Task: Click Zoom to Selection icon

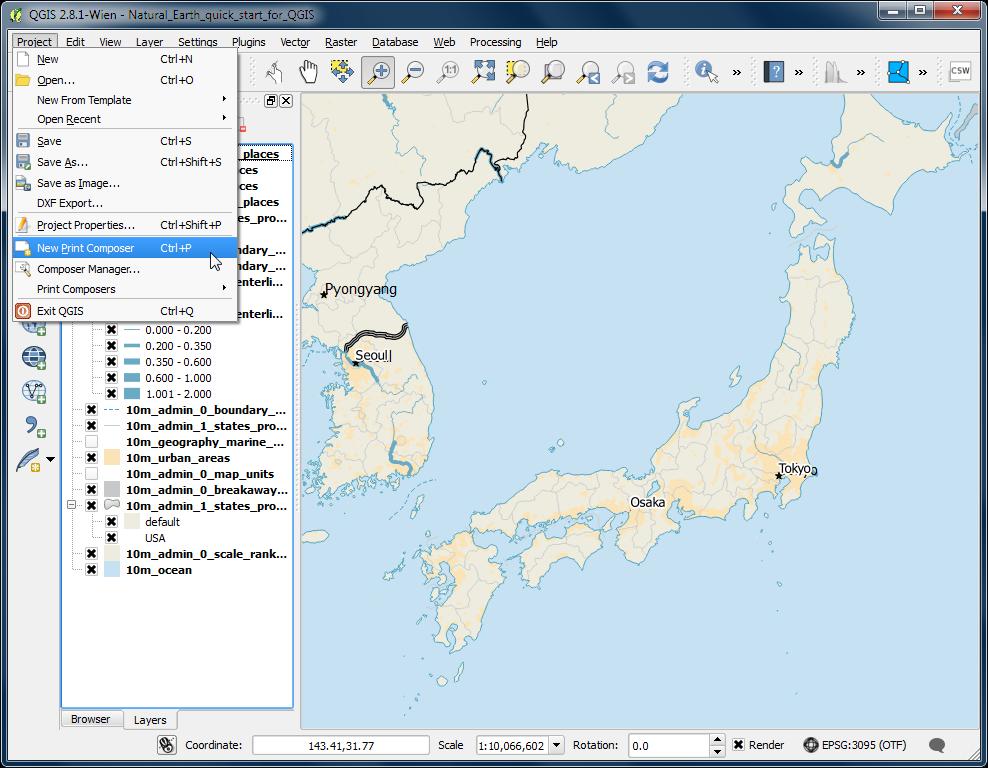Action: [x=518, y=72]
